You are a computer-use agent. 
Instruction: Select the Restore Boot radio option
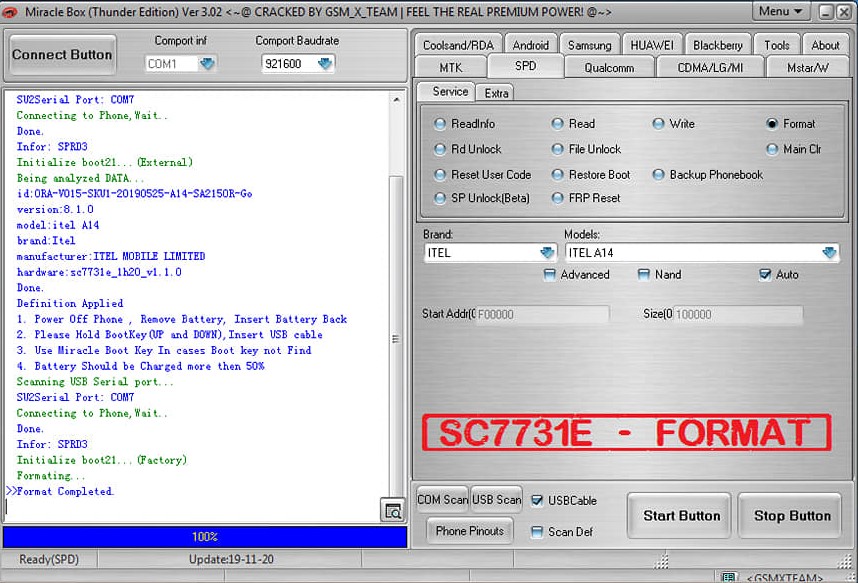[x=557, y=175]
